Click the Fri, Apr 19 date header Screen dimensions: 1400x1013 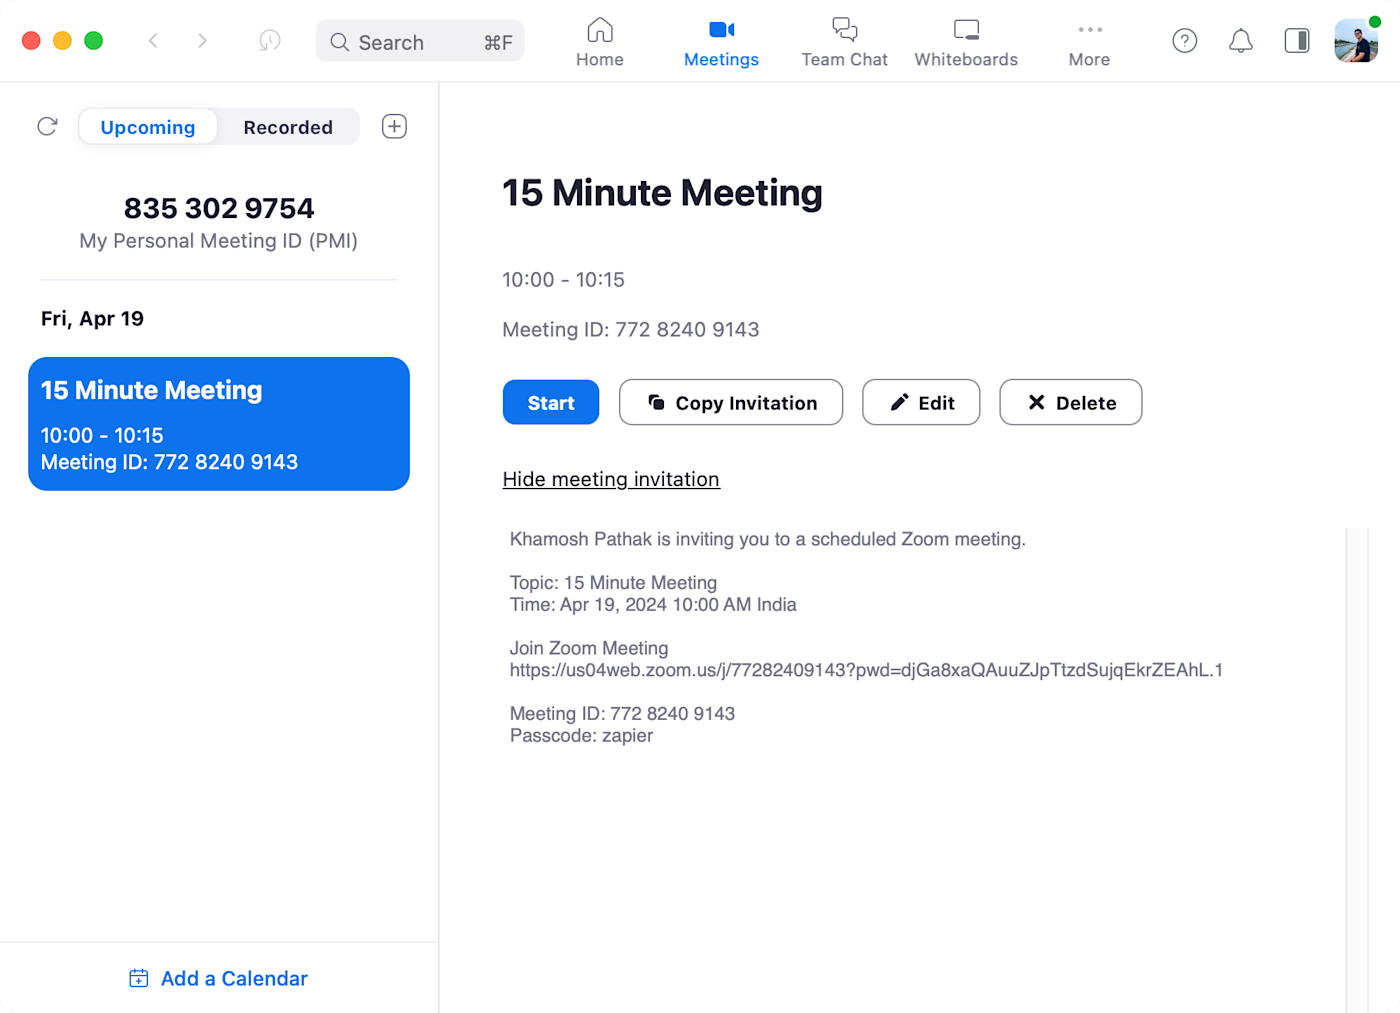click(x=92, y=318)
